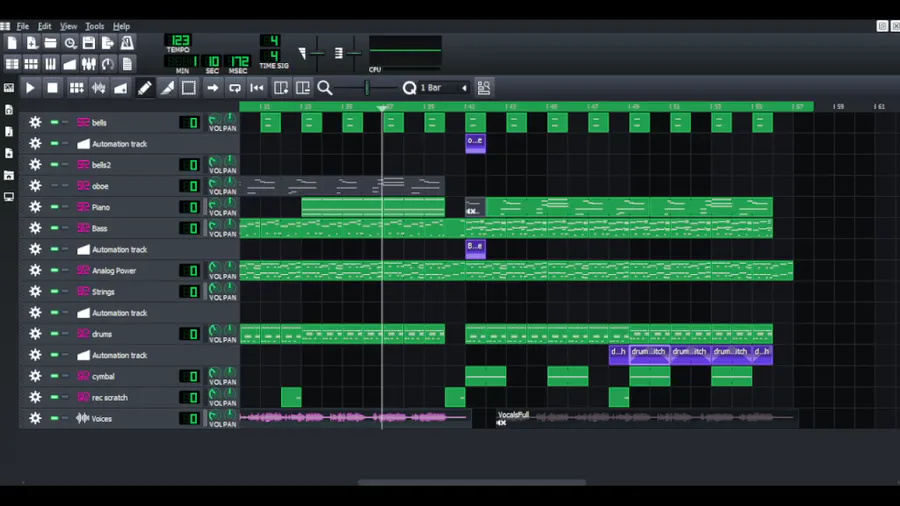Image resolution: width=900 pixels, height=506 pixels.
Task: Open track actions gear for cymbal
Action: coord(35,376)
